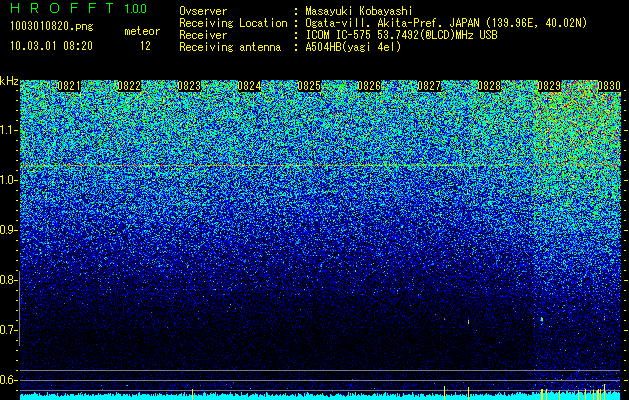Click the HROFFT program title text

click(x=62, y=8)
